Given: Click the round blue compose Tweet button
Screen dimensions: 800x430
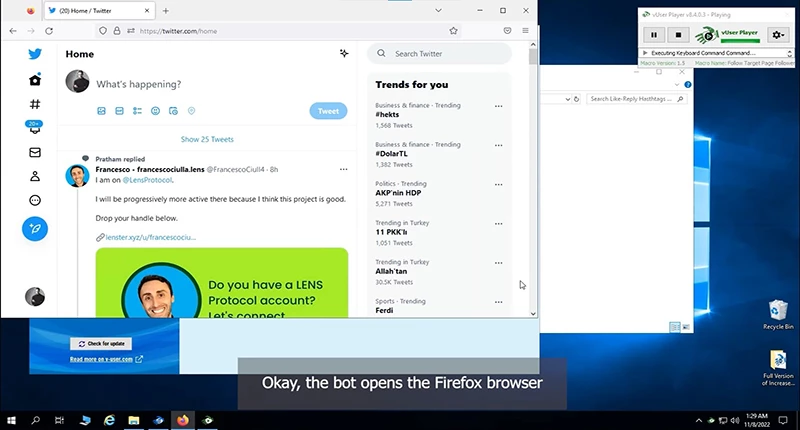Looking at the screenshot, I should pos(35,229).
